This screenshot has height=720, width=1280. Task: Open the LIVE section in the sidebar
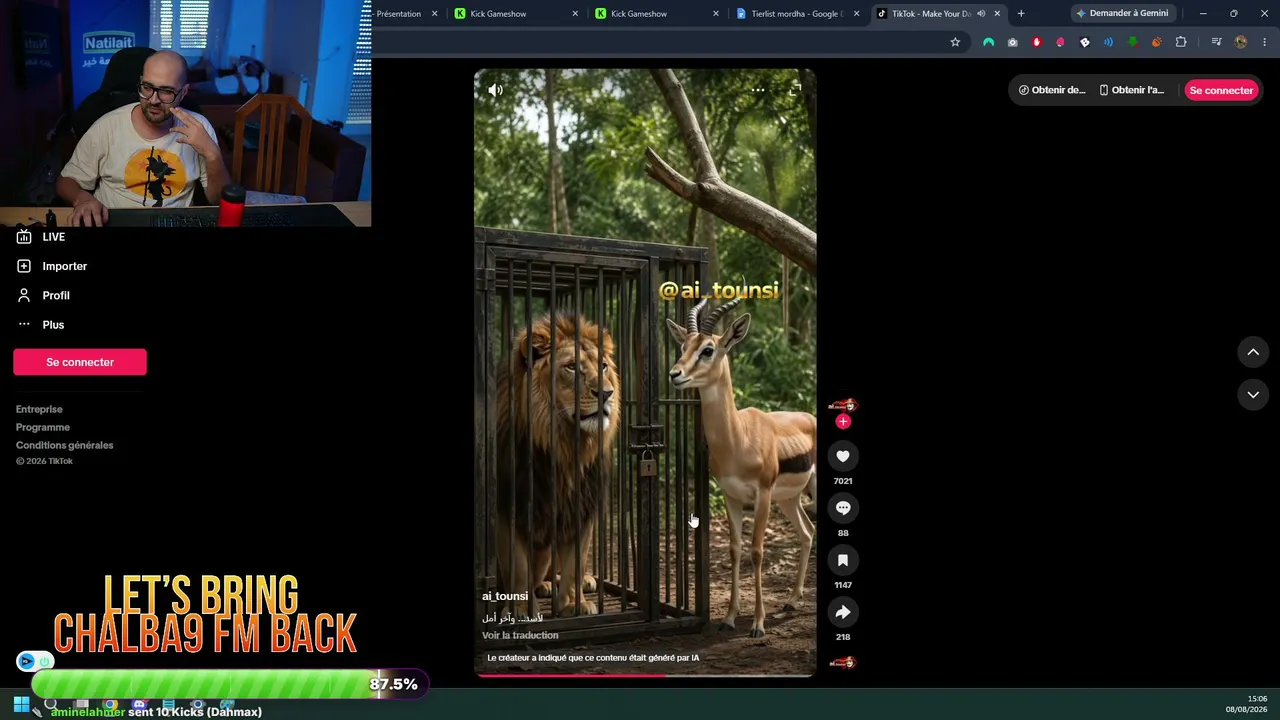coord(54,237)
